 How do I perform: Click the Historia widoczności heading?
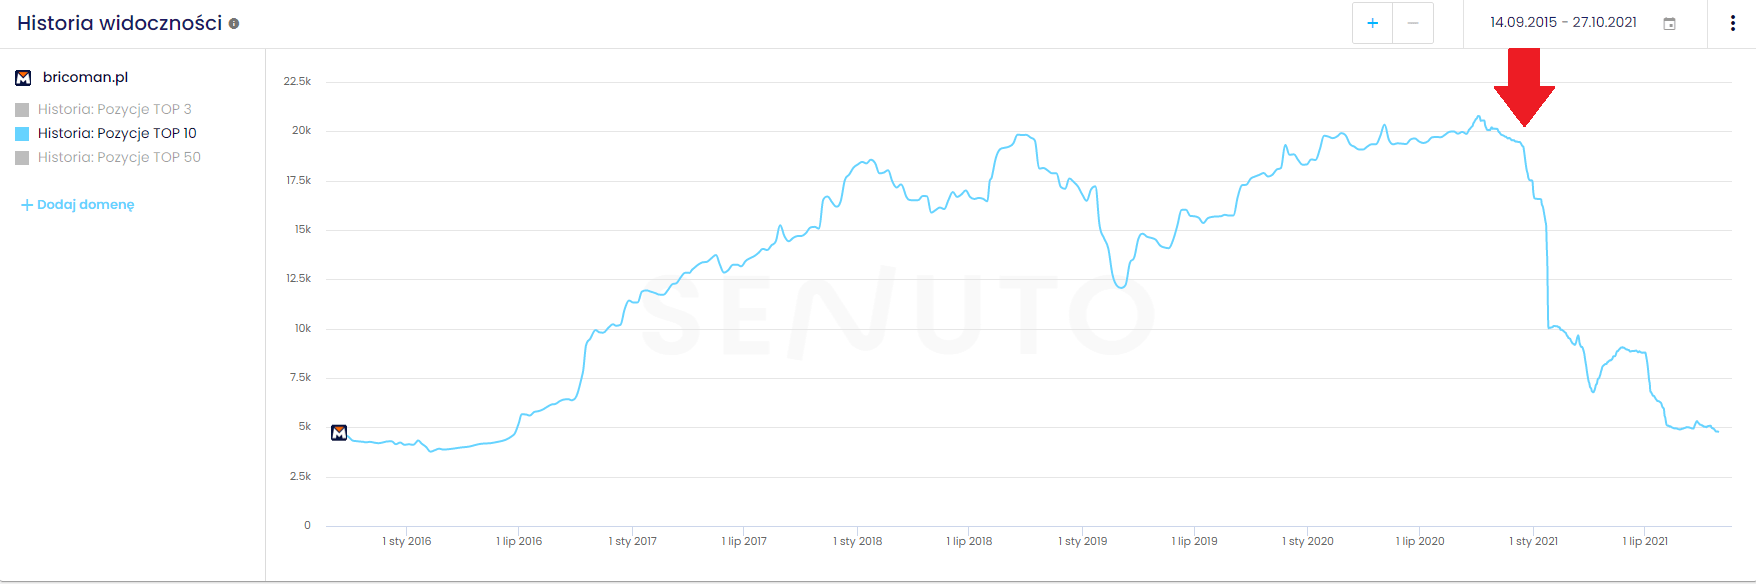[119, 23]
